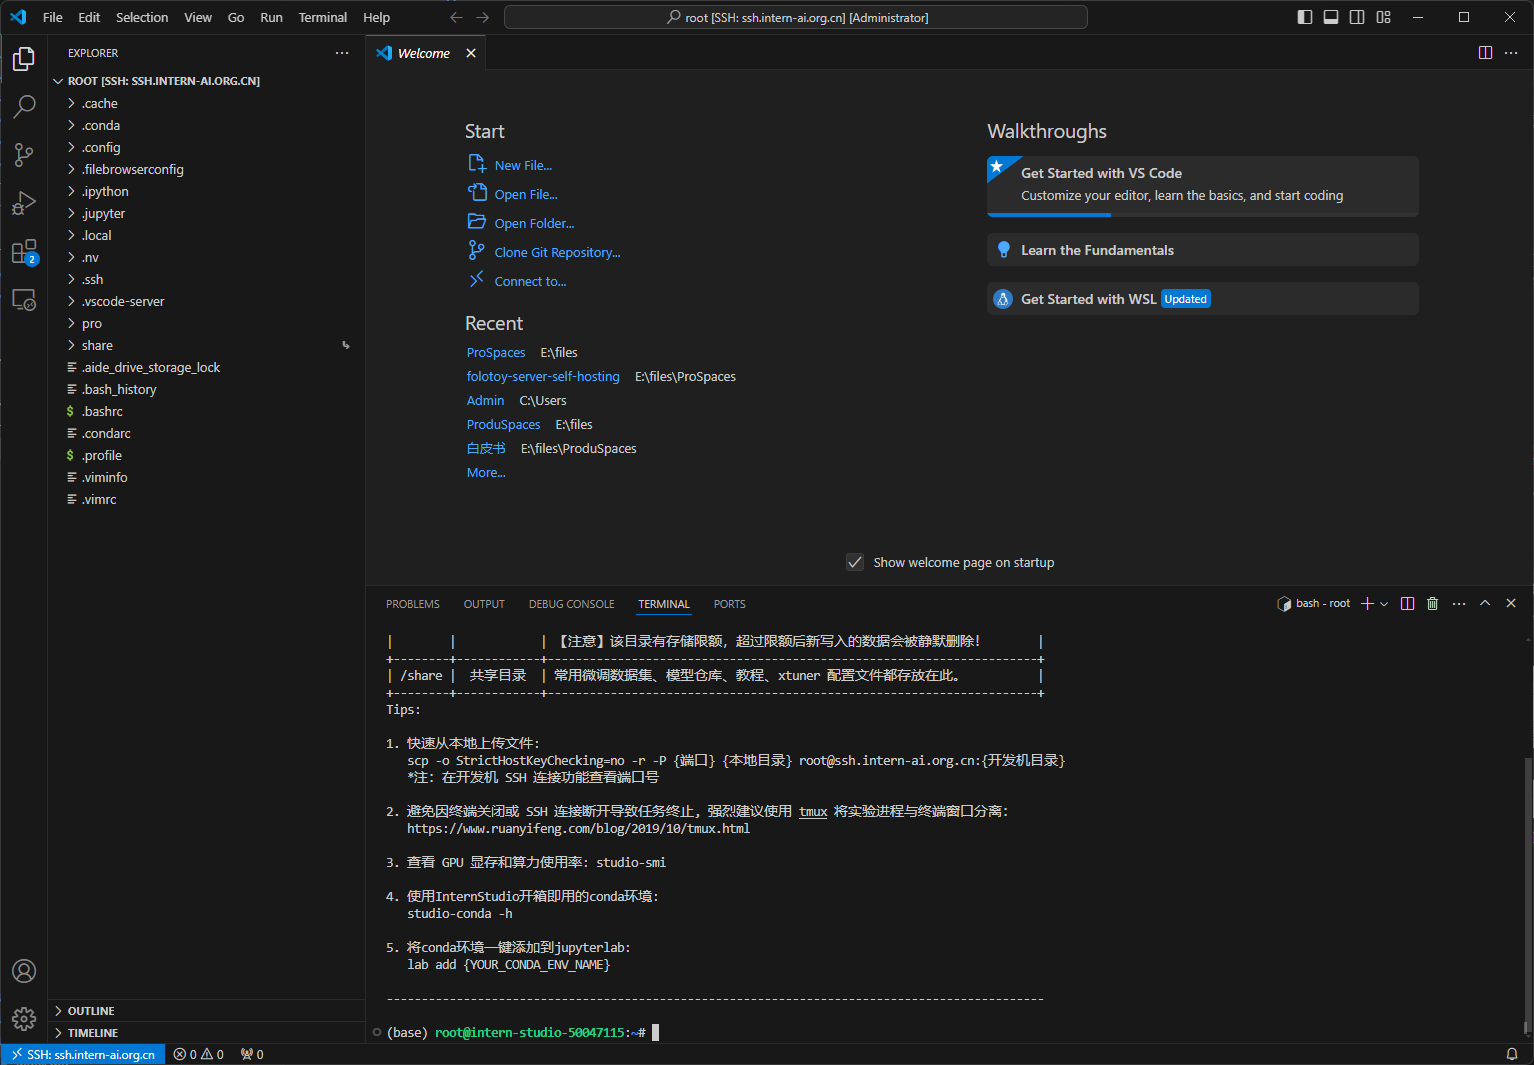
Task: Open the Search view in activity bar
Action: pos(24,107)
